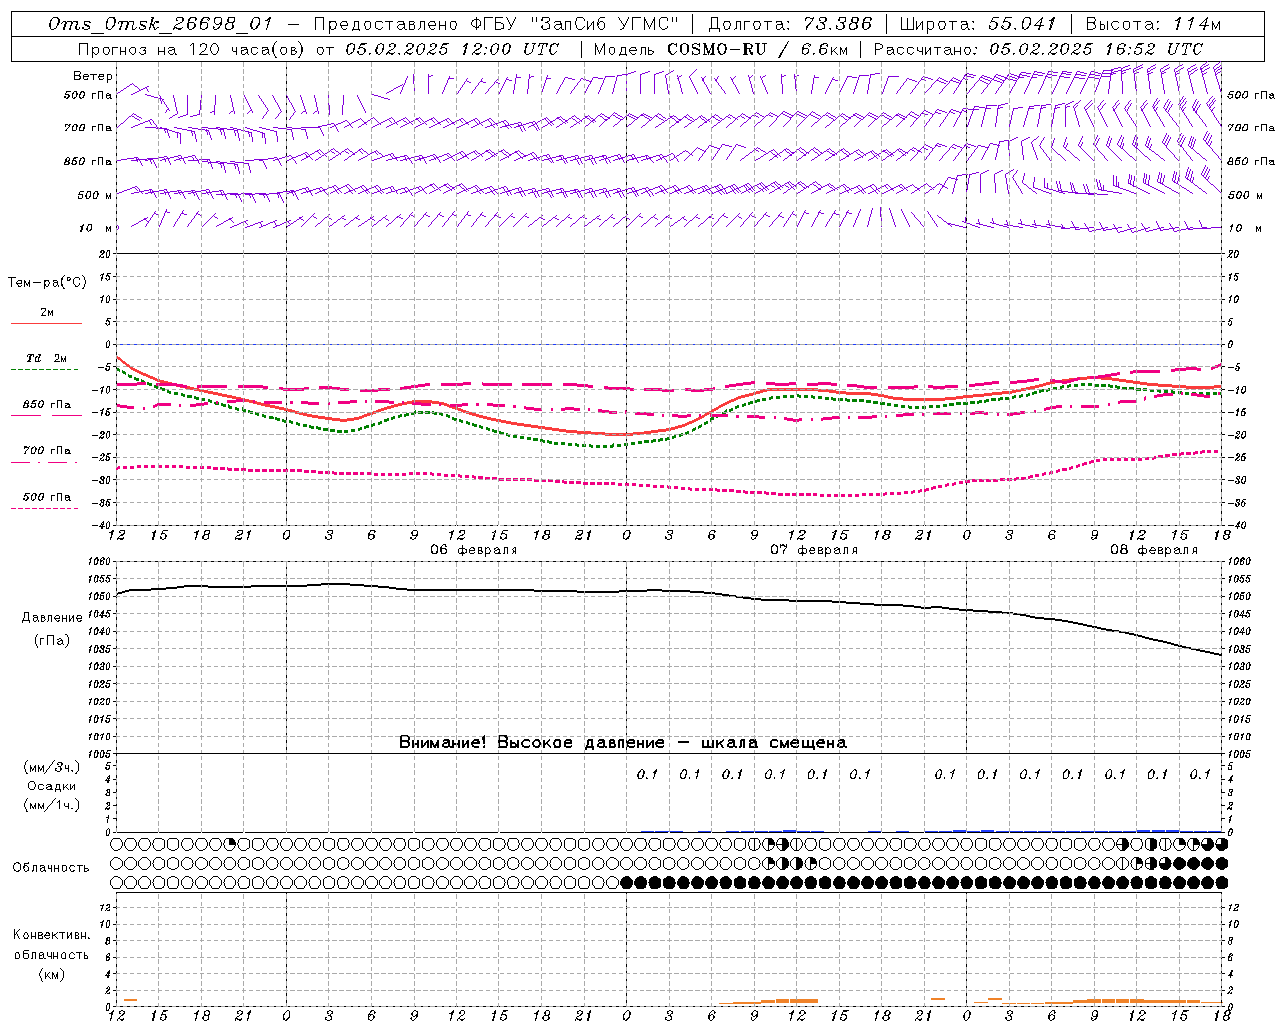Click the Конвективн. panel label
The height and width of the screenshot is (1024, 1280).
pos(51,935)
